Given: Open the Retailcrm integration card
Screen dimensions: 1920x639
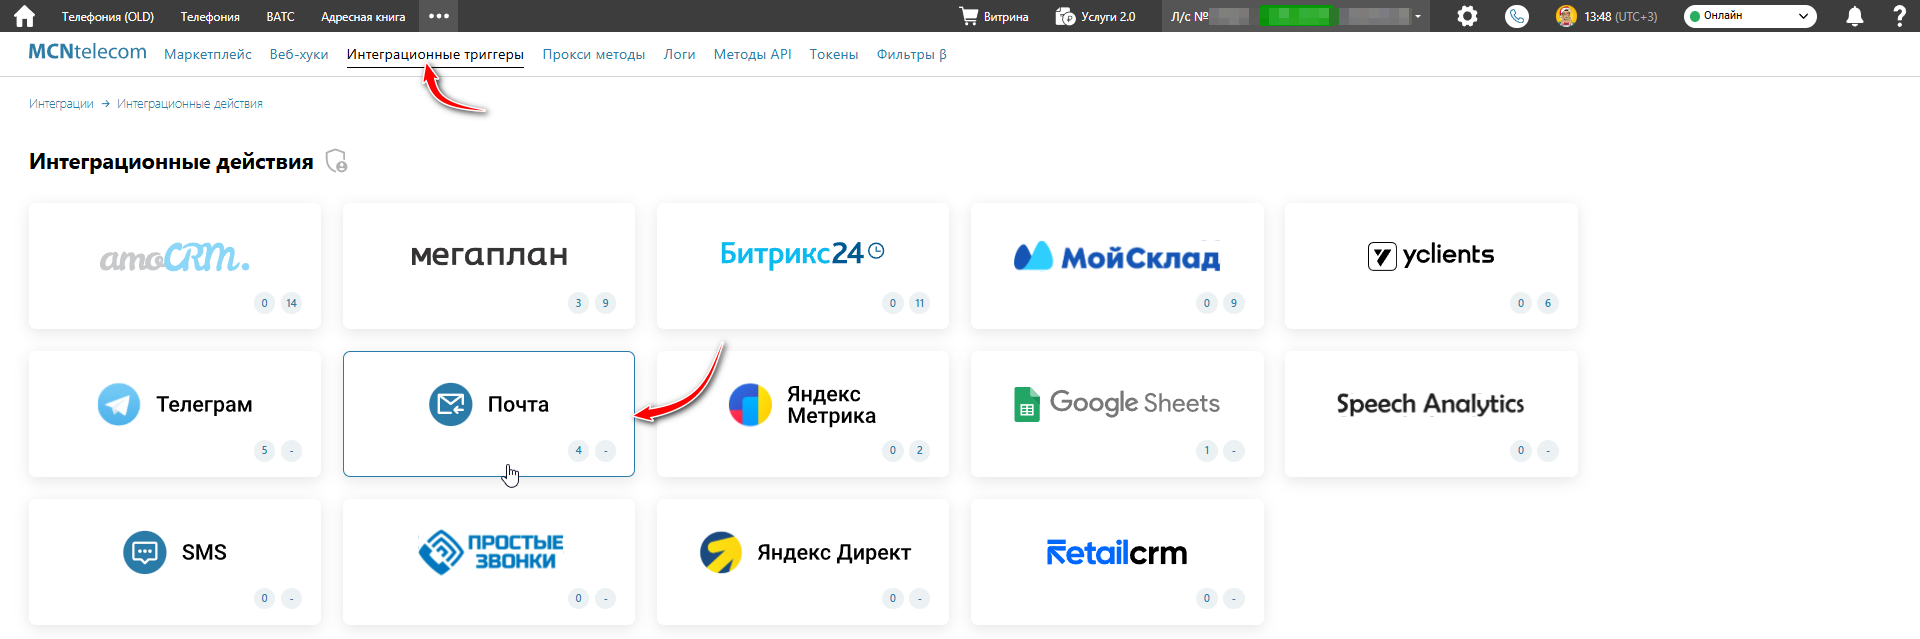Looking at the screenshot, I should click(1117, 562).
